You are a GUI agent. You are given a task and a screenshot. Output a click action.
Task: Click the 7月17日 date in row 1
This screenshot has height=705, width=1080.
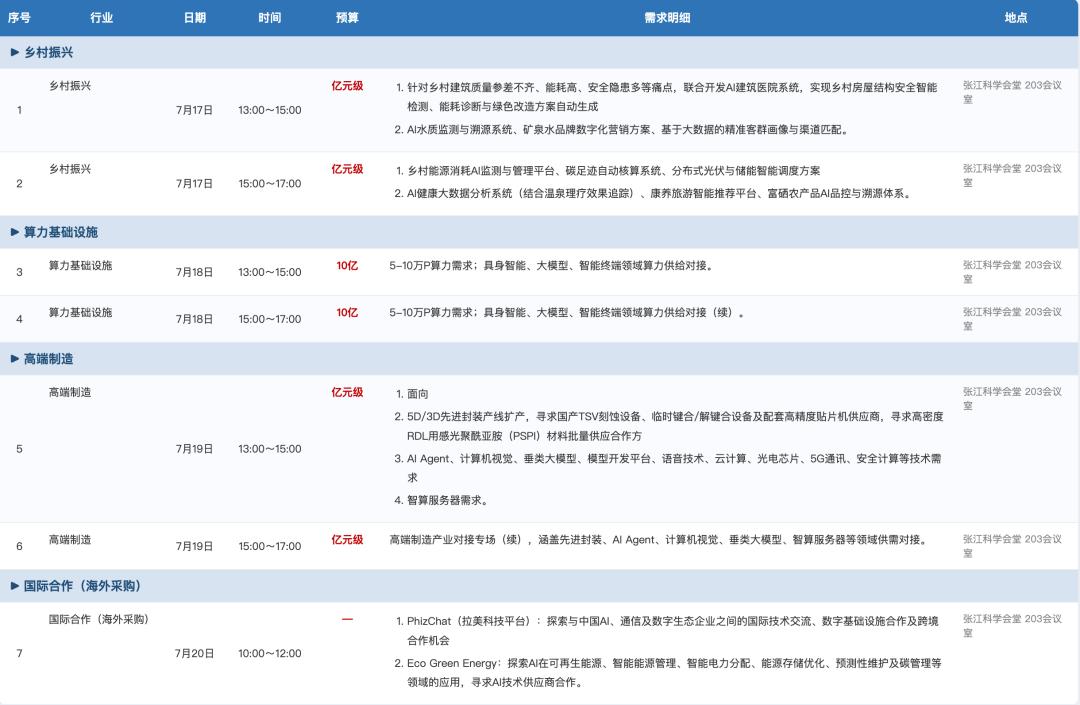coord(194,110)
